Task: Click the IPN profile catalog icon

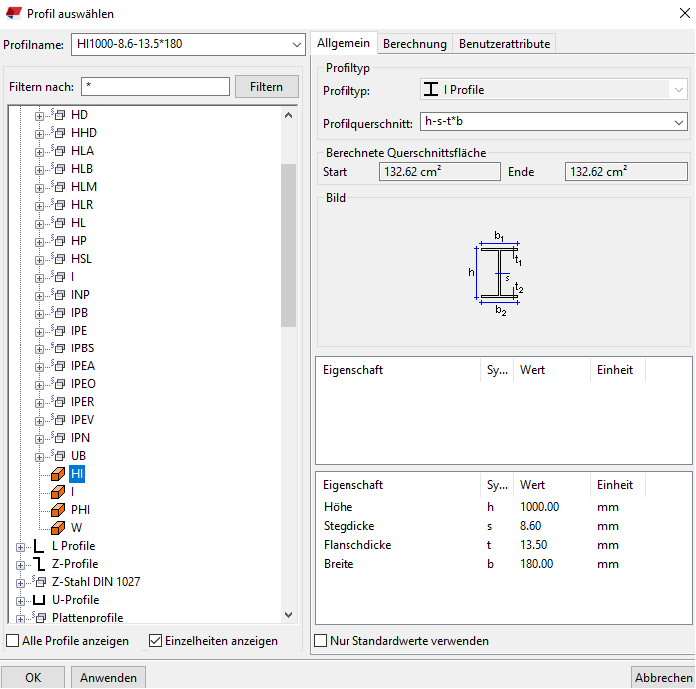Action: click(x=58, y=438)
